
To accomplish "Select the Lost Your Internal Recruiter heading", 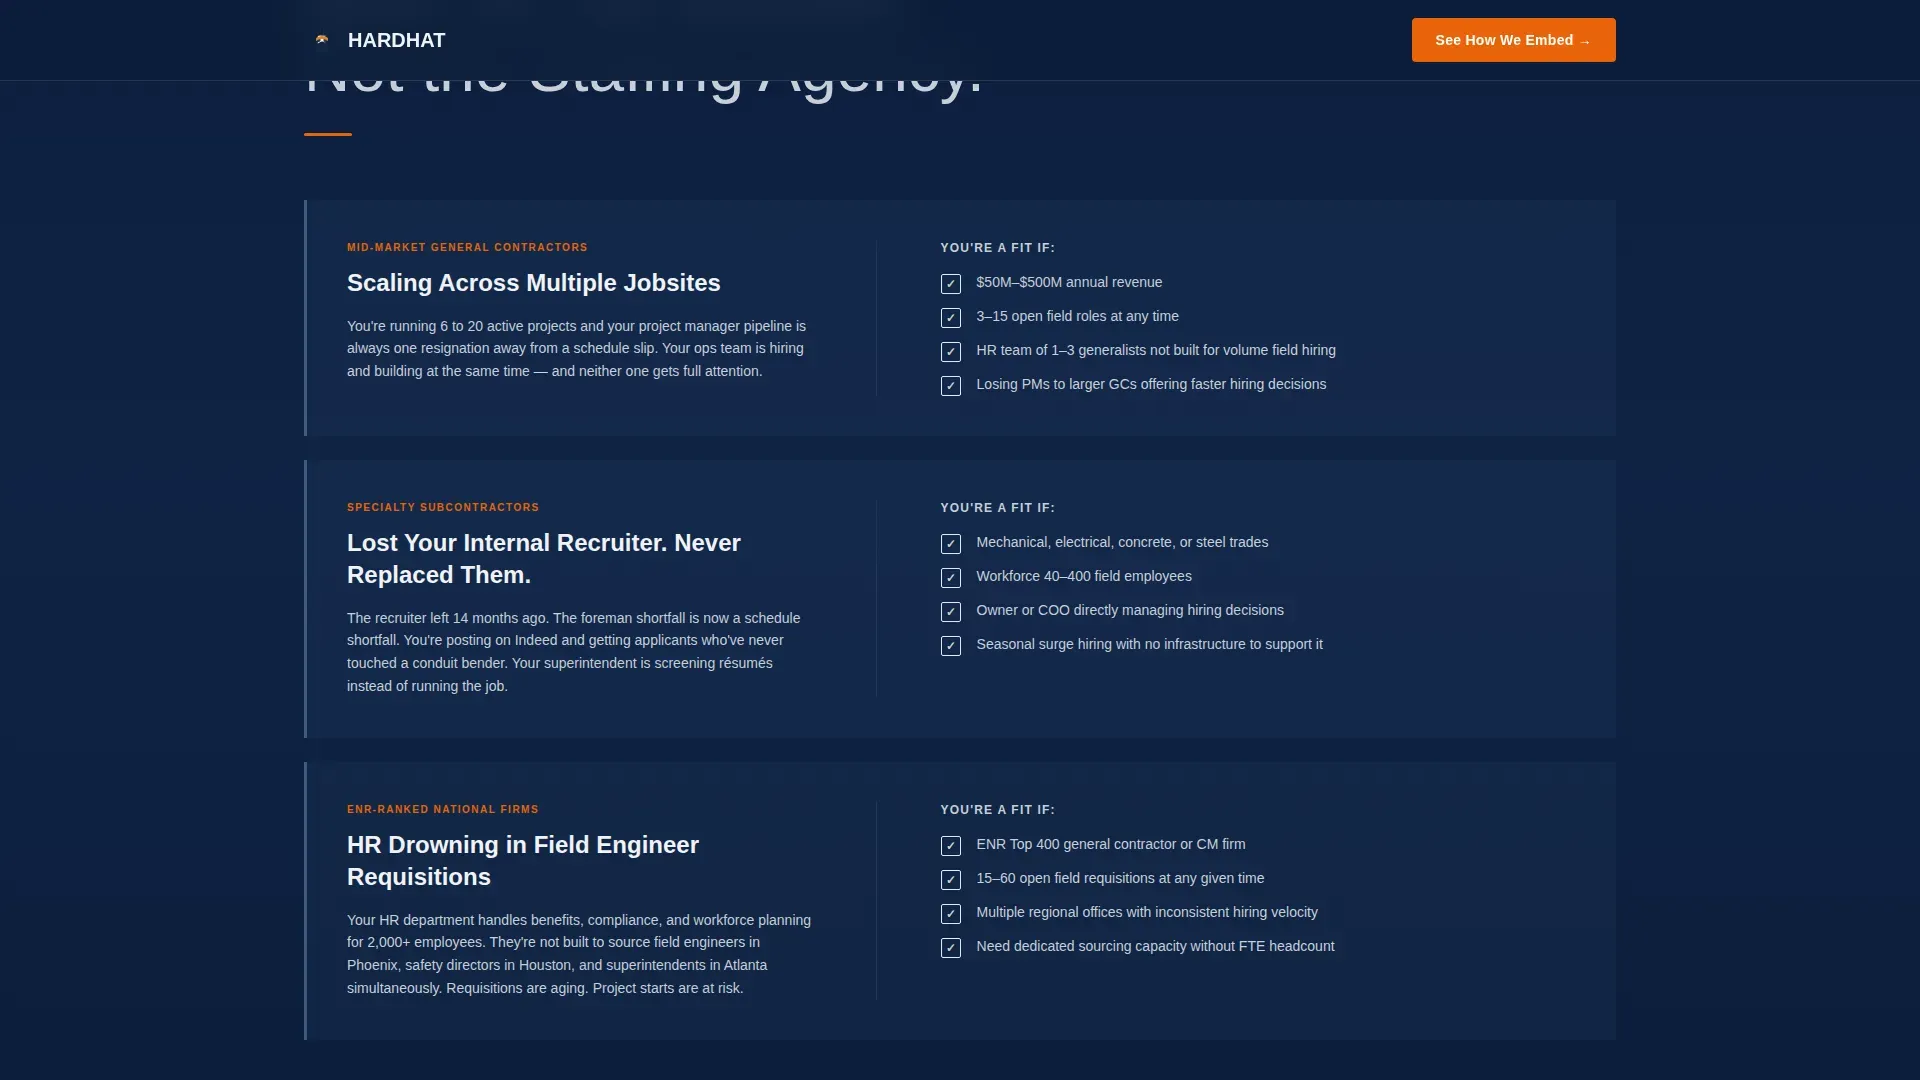I will pyautogui.click(x=544, y=559).
